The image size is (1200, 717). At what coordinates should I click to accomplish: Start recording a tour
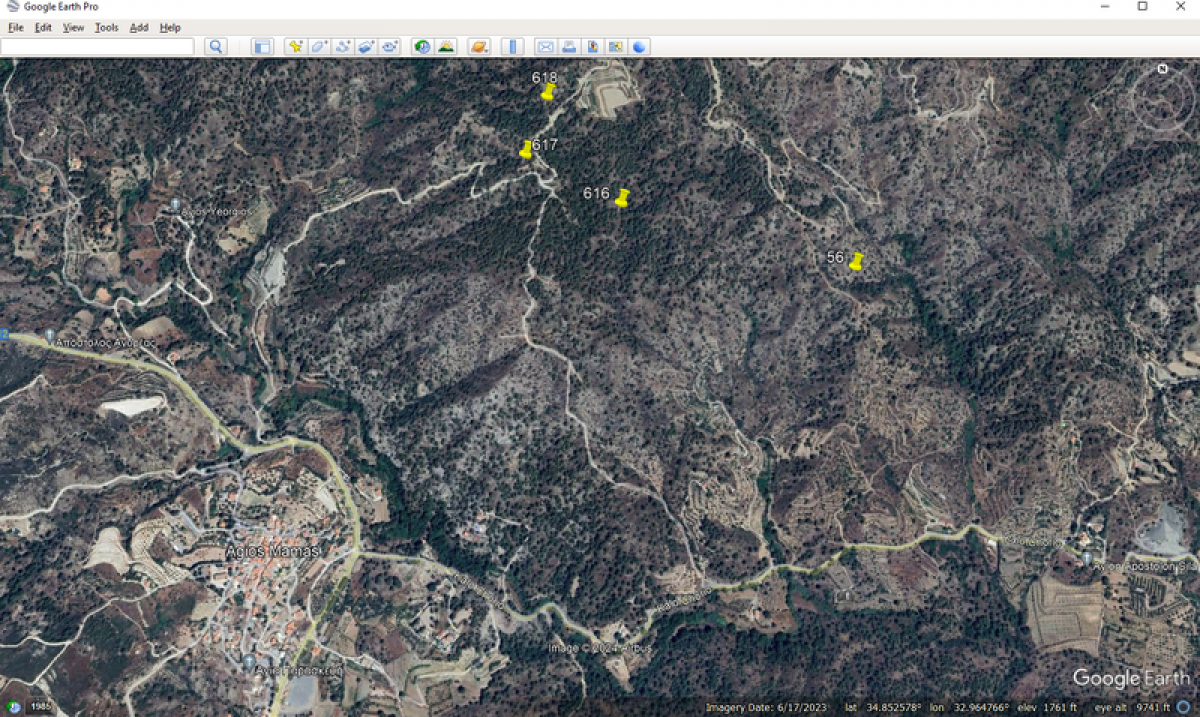390,46
